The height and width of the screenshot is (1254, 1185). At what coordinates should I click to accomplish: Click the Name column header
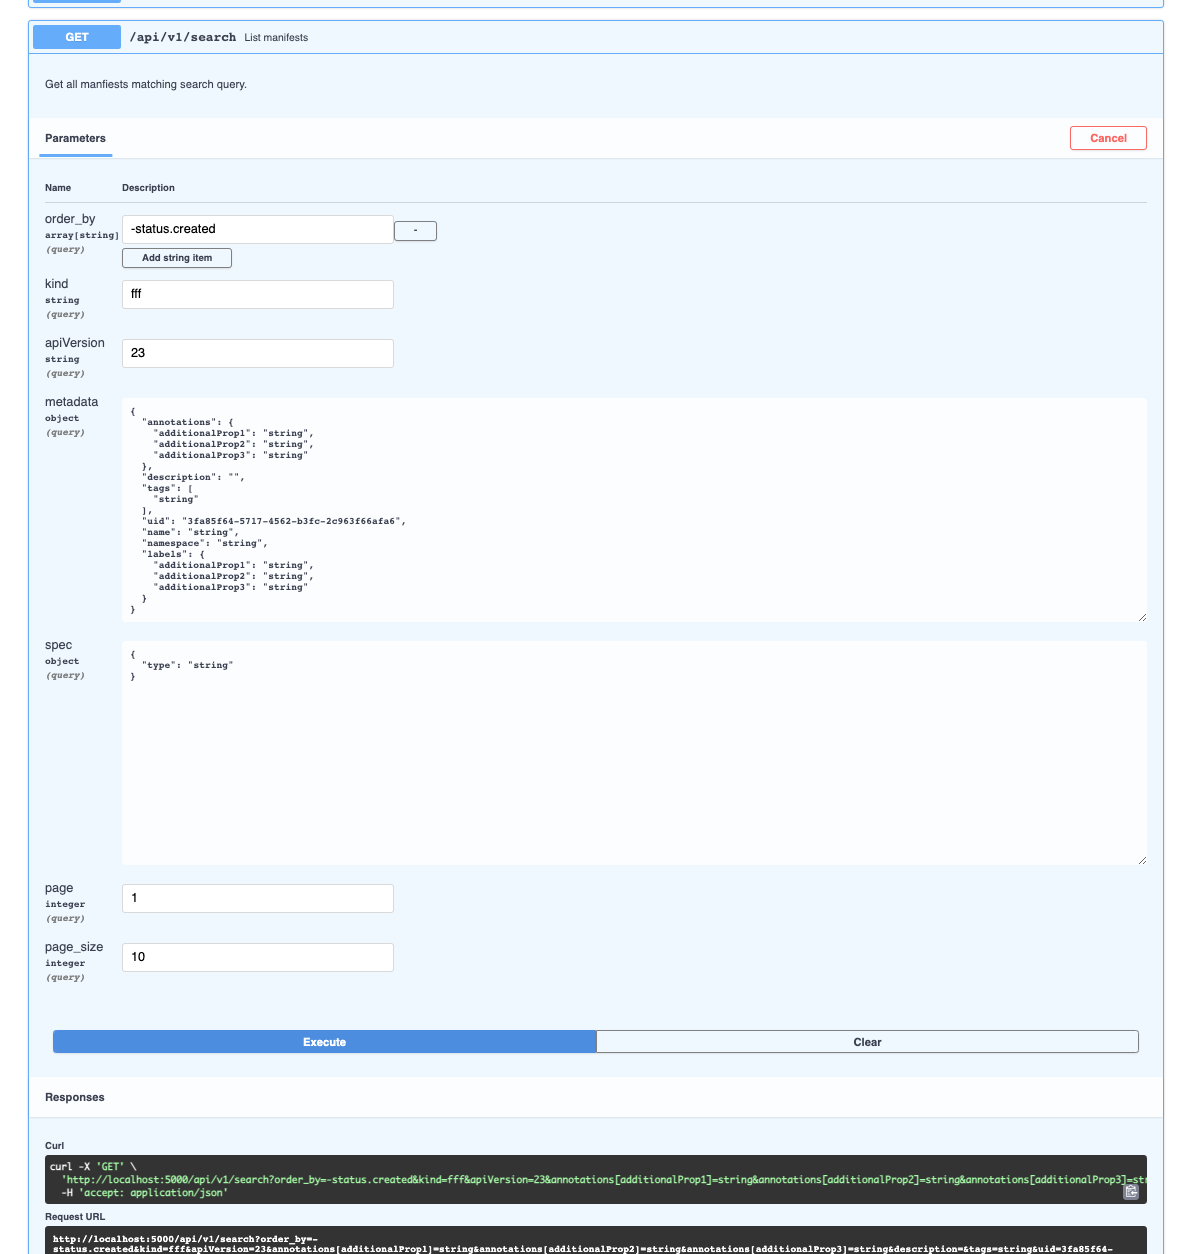pyautogui.click(x=58, y=188)
